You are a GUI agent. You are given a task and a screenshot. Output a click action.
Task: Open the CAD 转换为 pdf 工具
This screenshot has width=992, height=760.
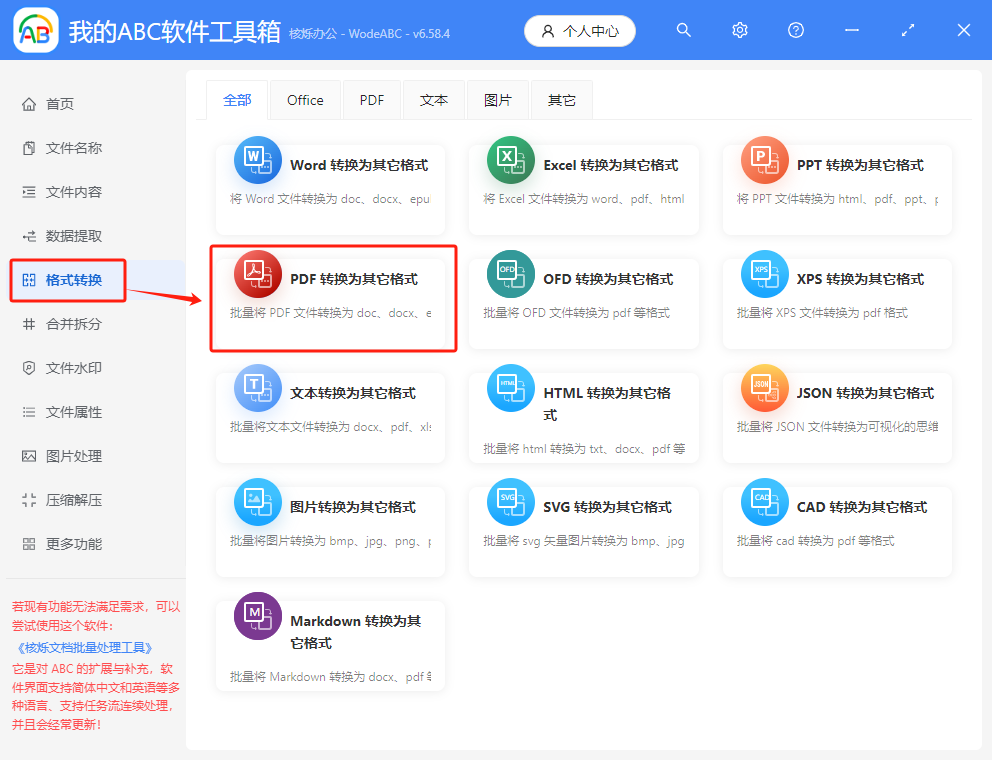point(837,524)
